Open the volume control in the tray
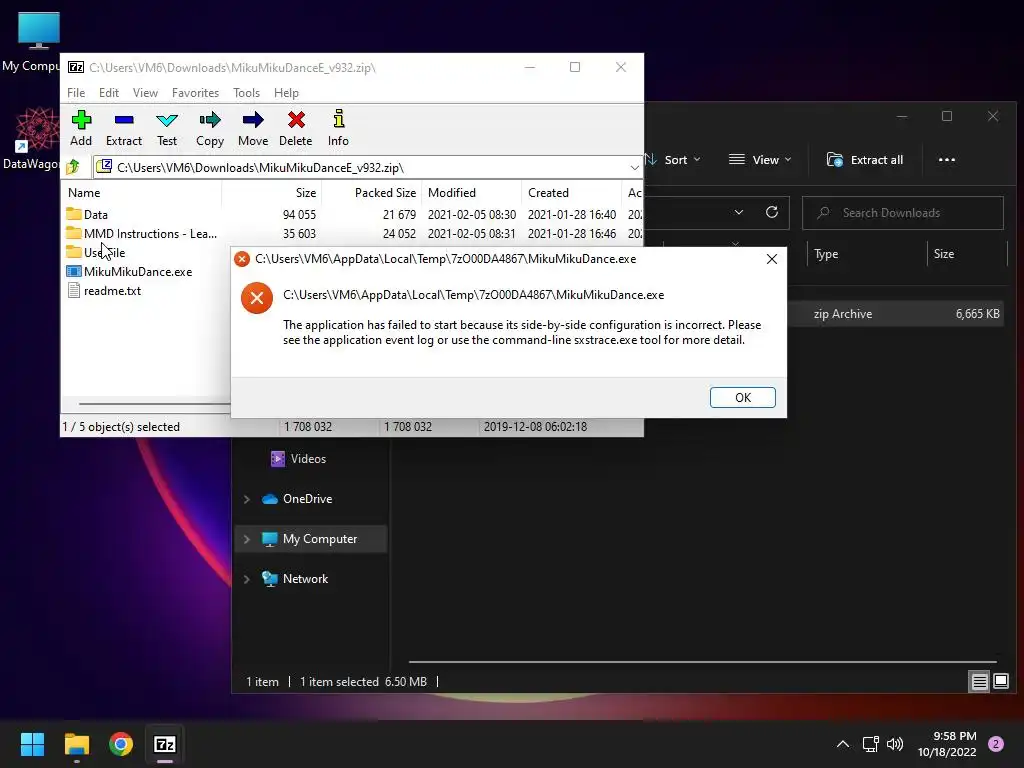Viewport: 1024px width, 768px height. point(895,744)
